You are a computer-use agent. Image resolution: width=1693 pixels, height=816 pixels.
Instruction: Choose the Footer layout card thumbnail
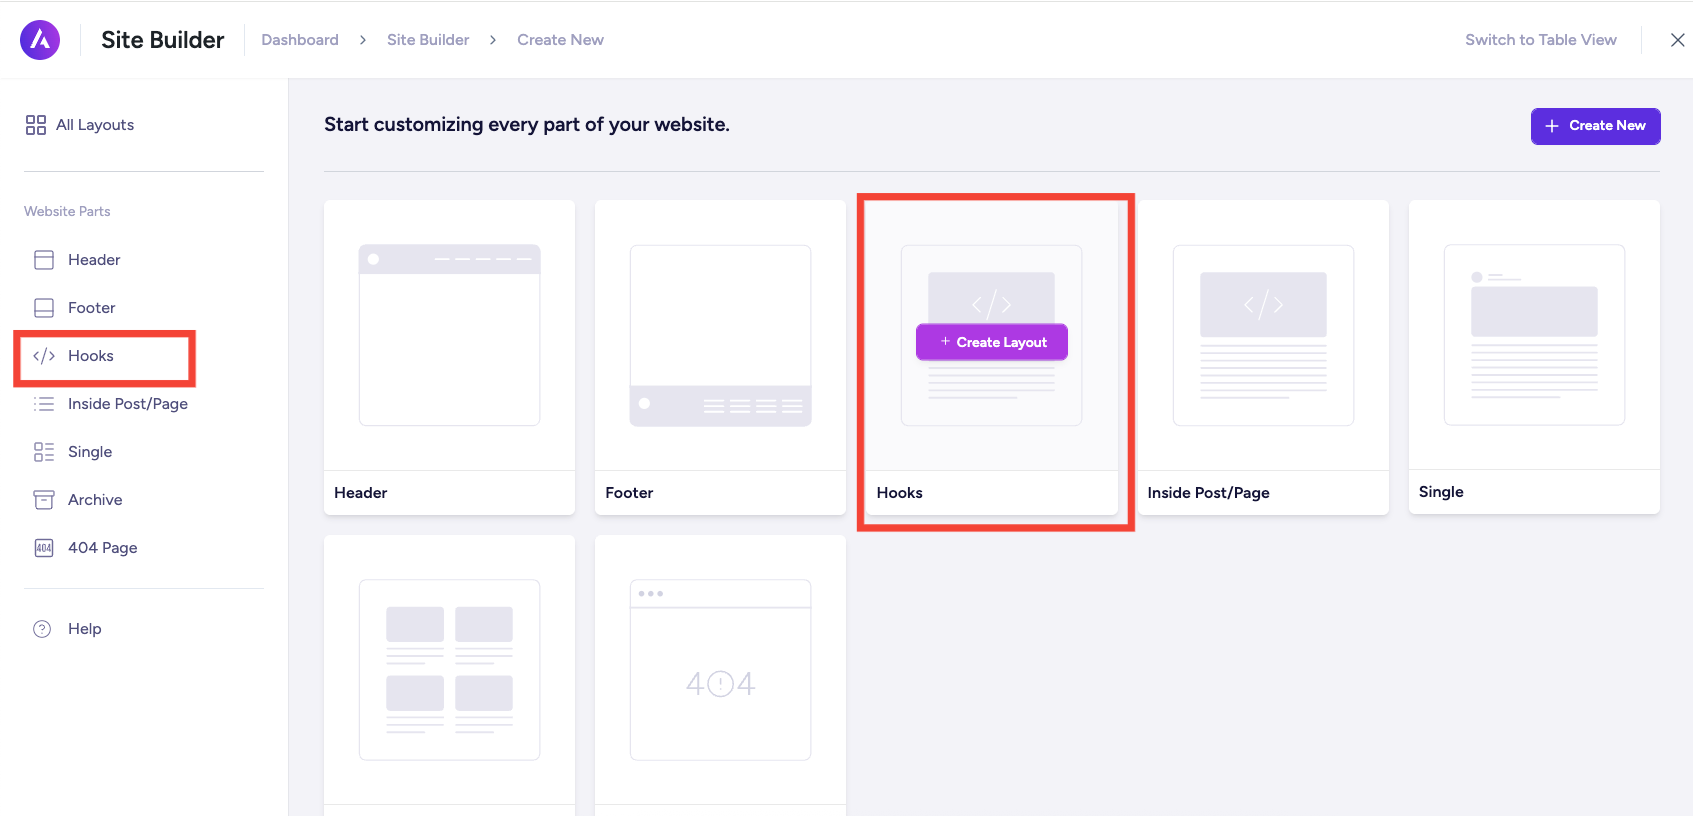pos(720,336)
